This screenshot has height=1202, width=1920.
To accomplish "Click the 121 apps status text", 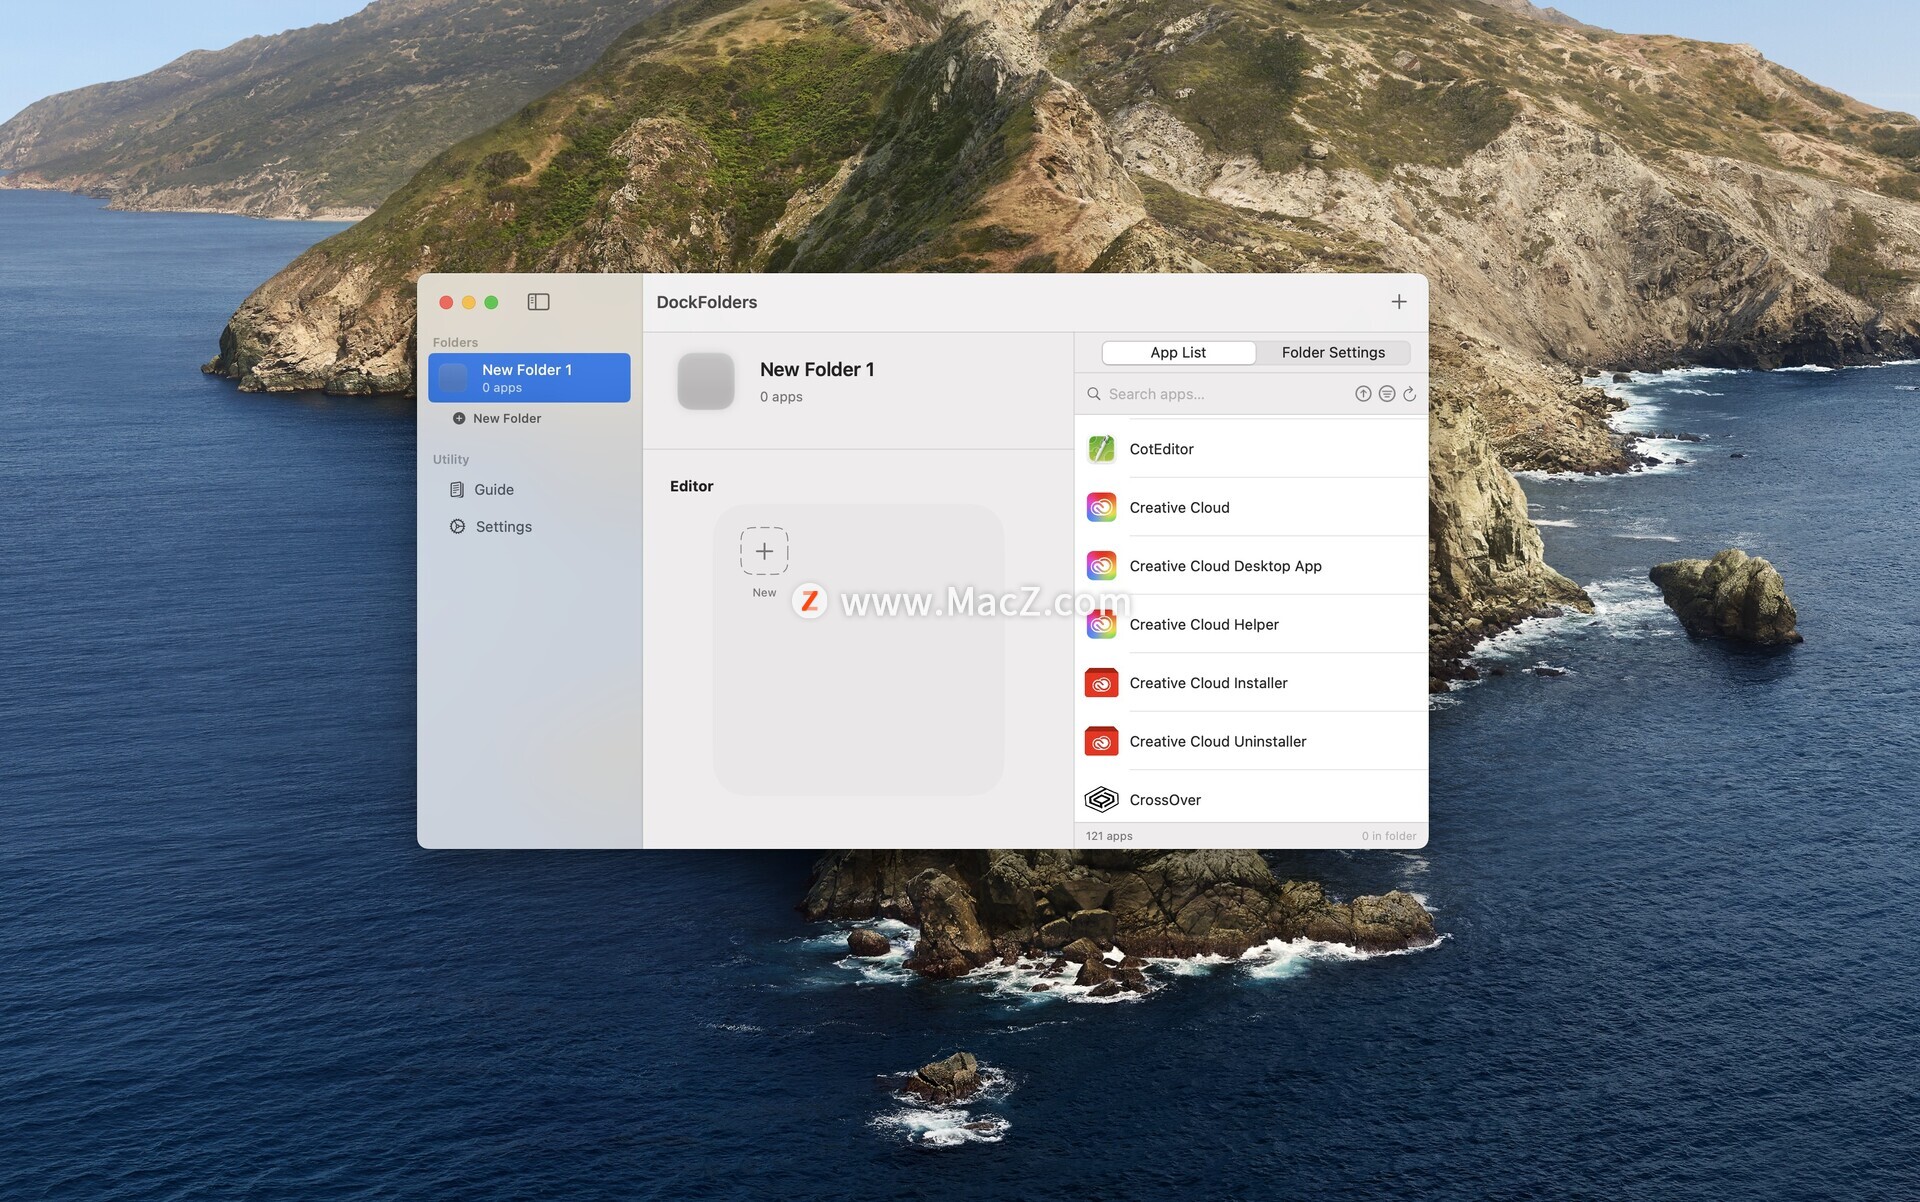I will pos(1109,836).
